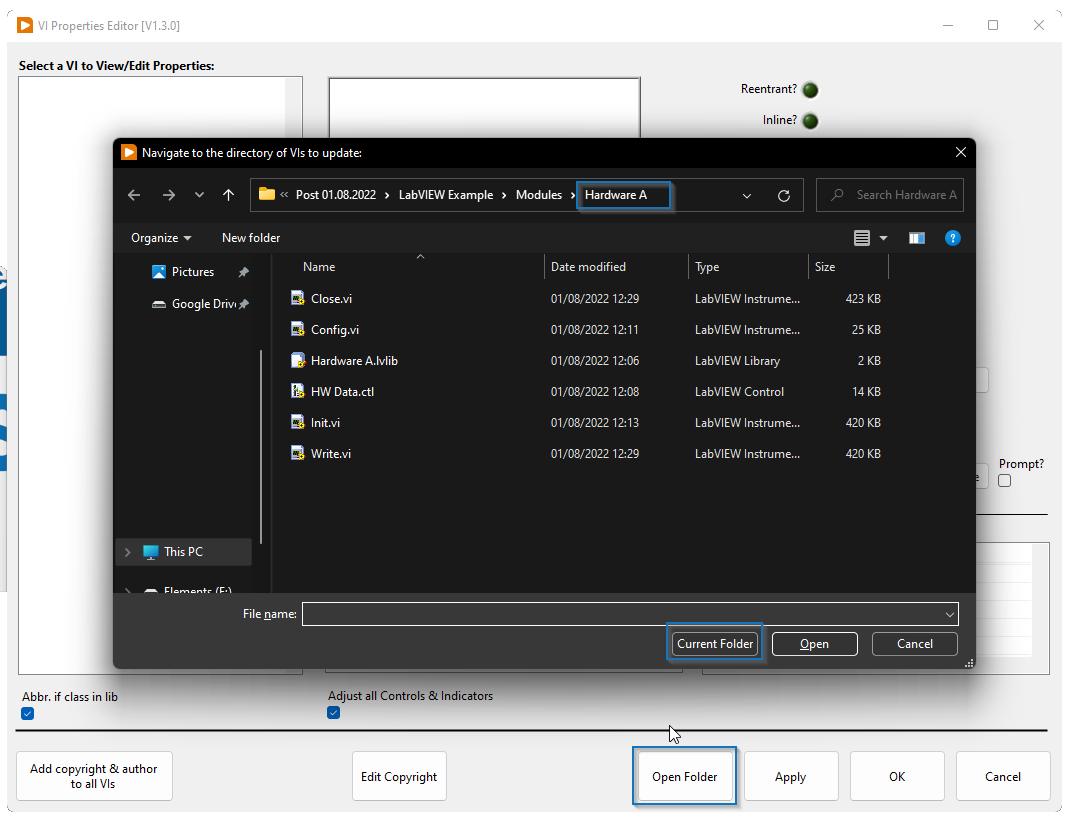Click the Modules breadcrumb in the address bar
The image size is (1068, 821).
coord(538,195)
